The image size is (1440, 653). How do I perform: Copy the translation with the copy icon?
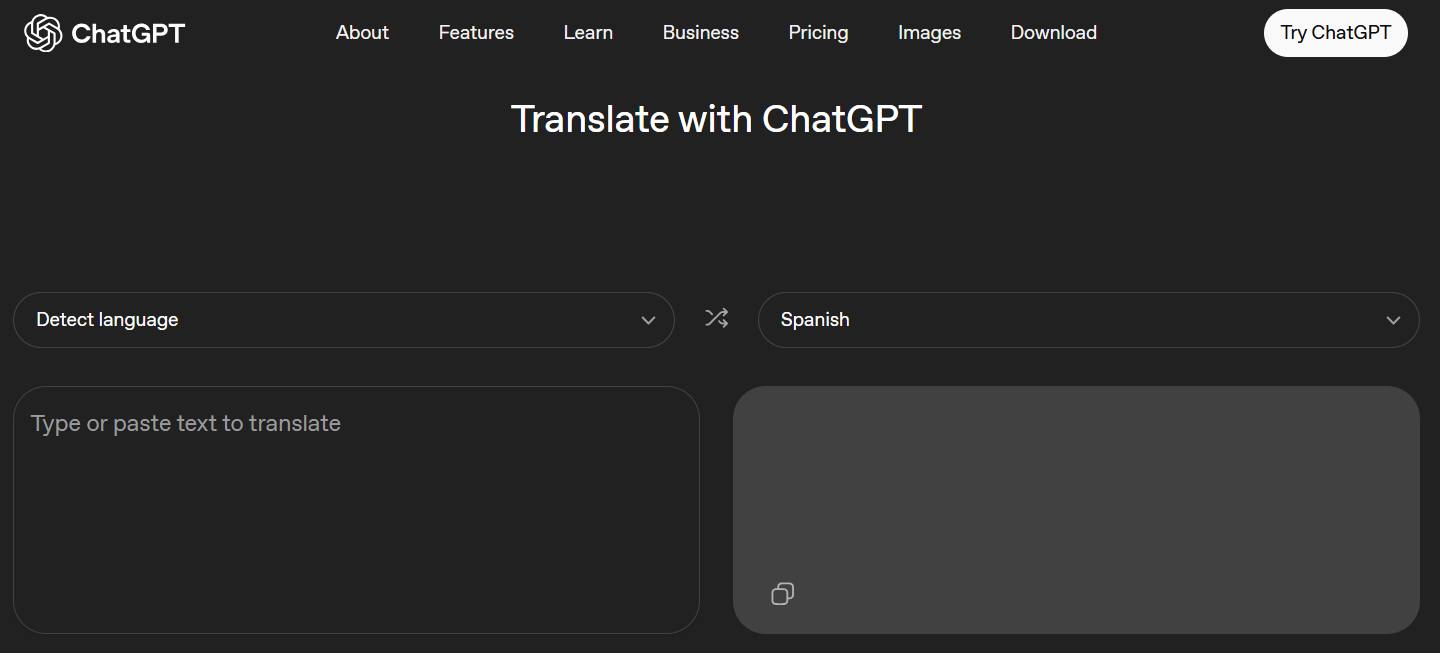(782, 594)
